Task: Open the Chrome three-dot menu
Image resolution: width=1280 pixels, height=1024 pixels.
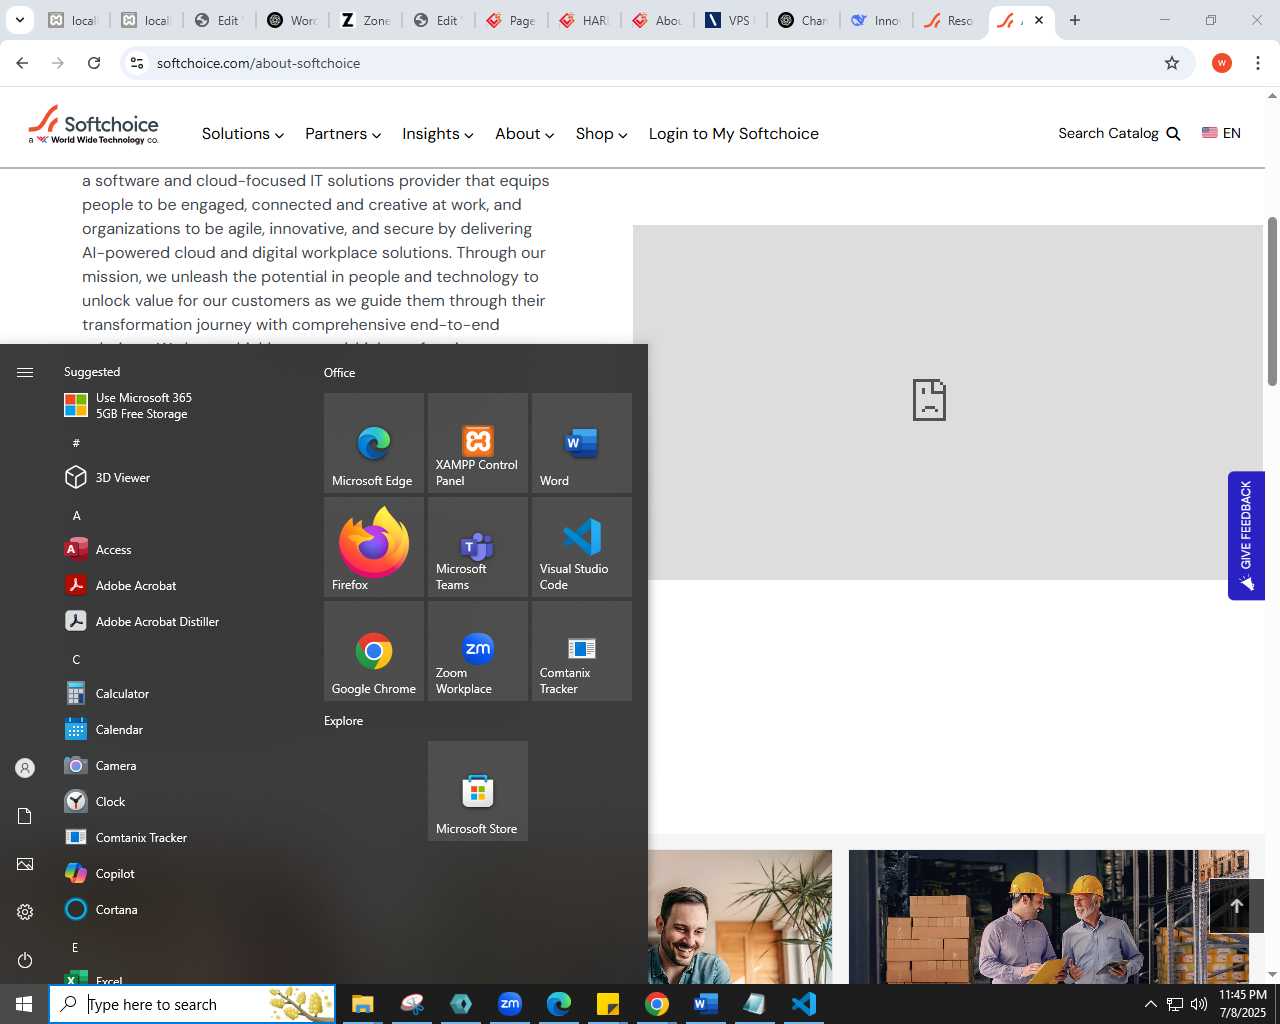Action: [1258, 63]
